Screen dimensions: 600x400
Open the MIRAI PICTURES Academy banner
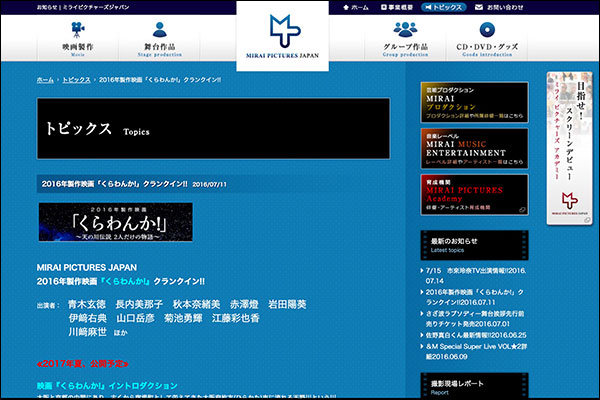tap(475, 193)
